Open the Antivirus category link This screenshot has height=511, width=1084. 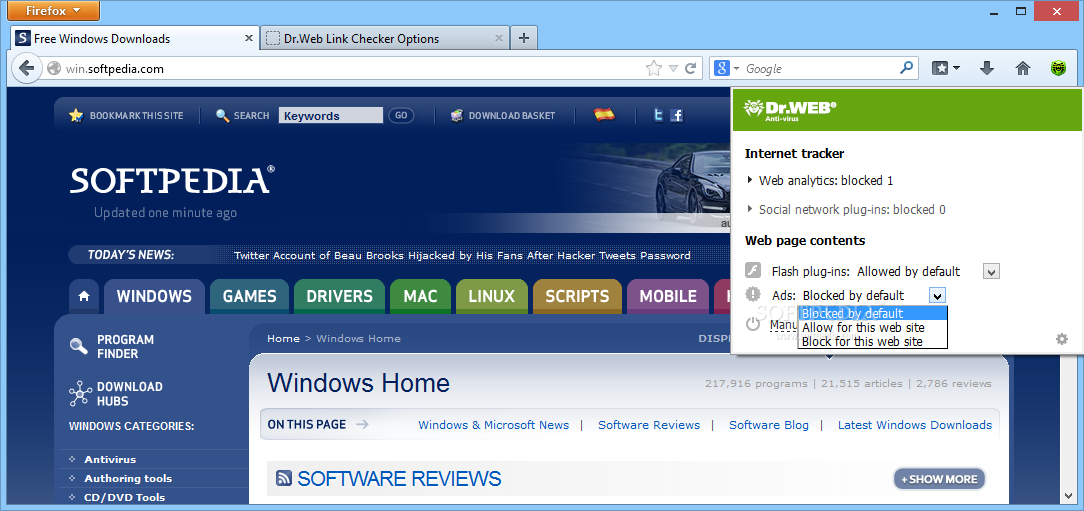pyautogui.click(x=110, y=459)
